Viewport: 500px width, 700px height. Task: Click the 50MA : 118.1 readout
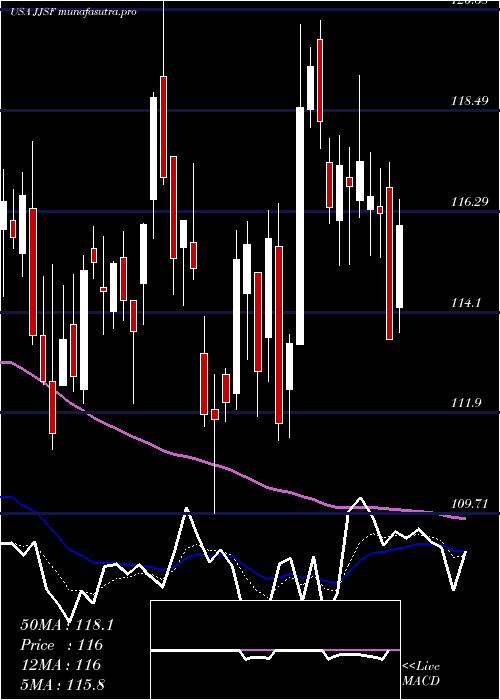click(67, 625)
